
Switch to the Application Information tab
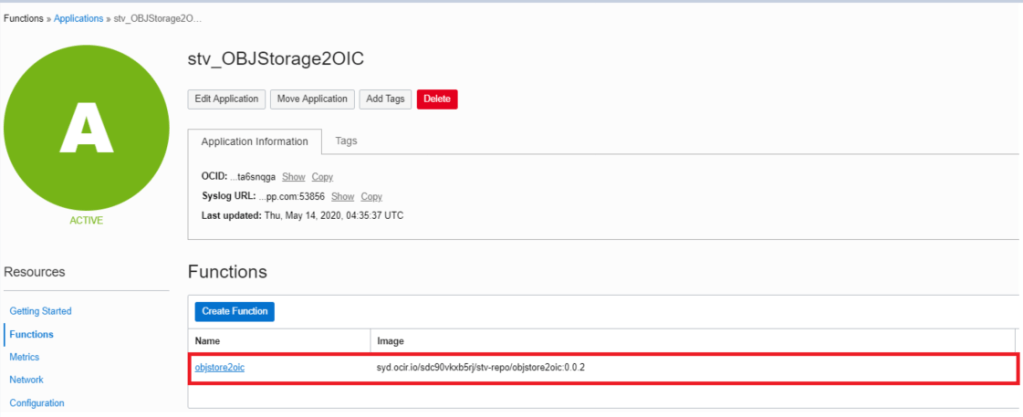point(254,142)
